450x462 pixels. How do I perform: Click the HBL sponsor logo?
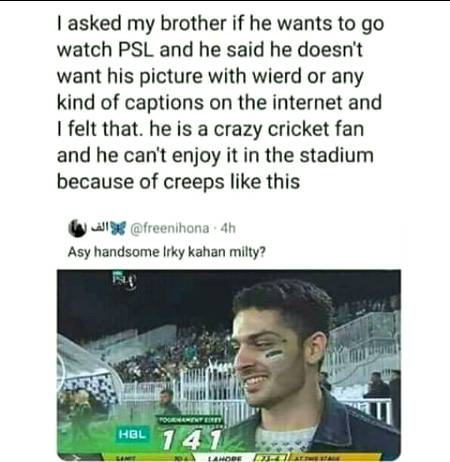click(133, 434)
